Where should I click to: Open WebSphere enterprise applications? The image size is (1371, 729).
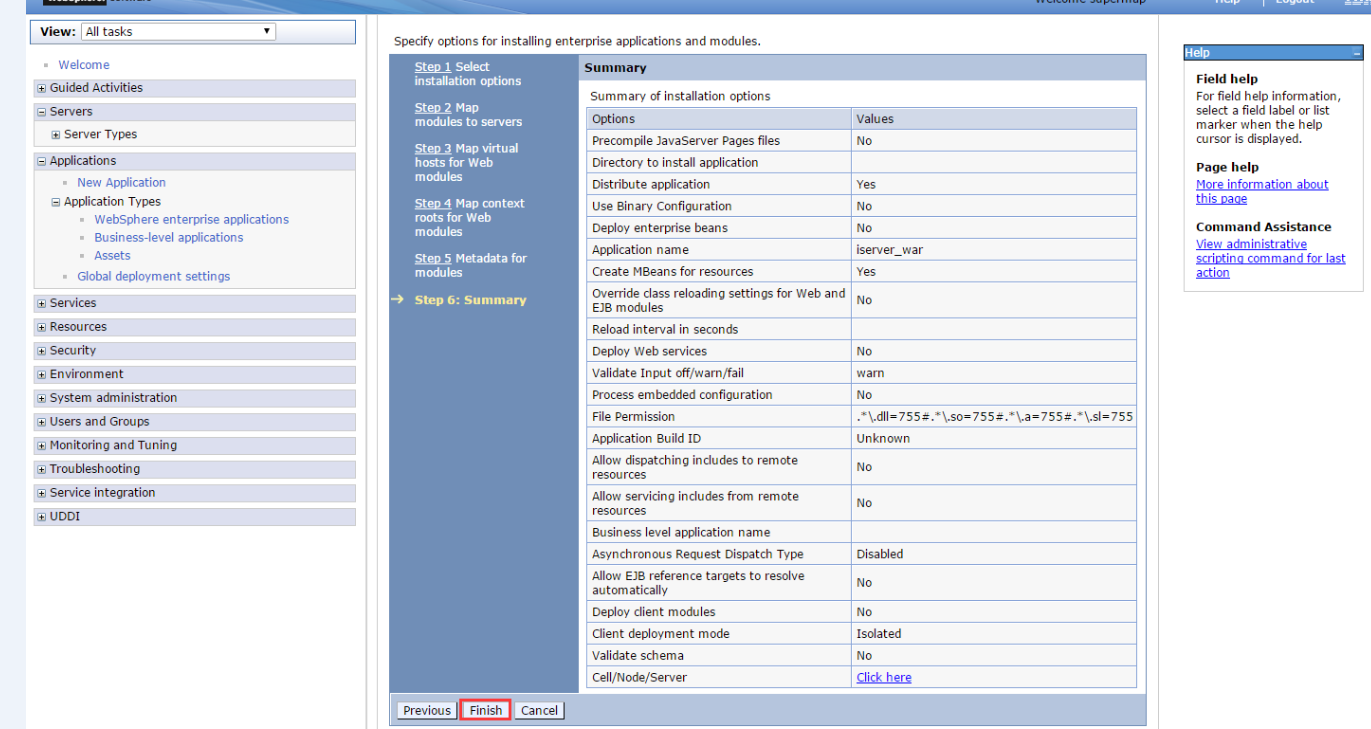pyautogui.click(x=191, y=220)
